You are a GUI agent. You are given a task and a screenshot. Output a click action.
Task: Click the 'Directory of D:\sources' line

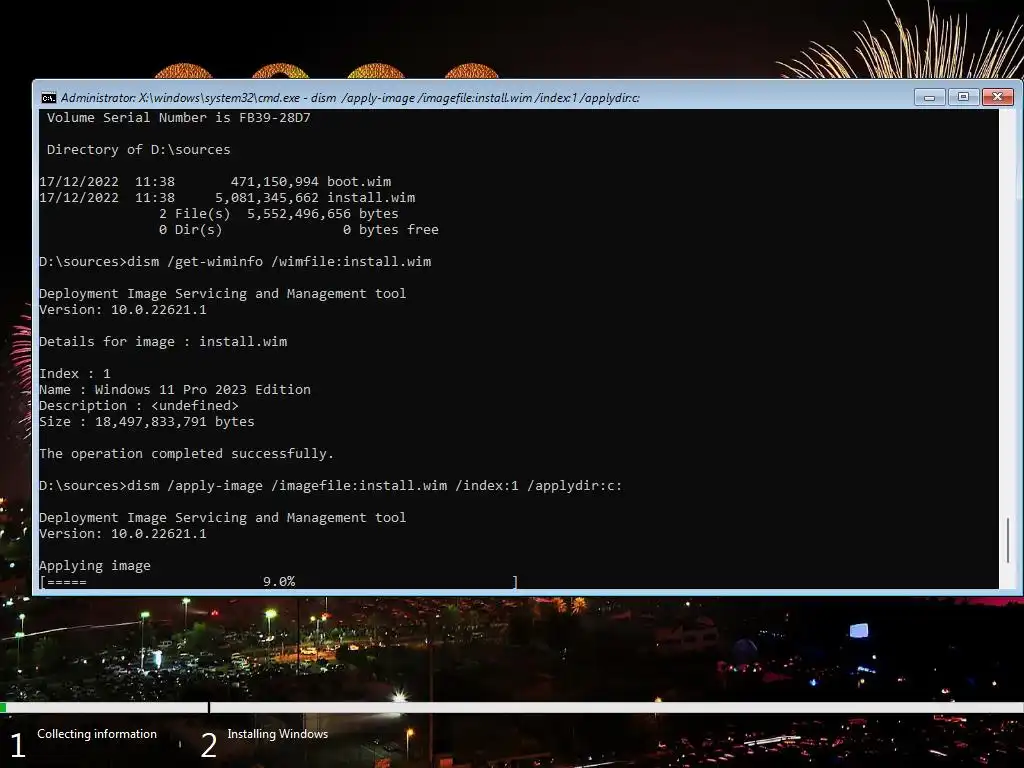point(138,150)
